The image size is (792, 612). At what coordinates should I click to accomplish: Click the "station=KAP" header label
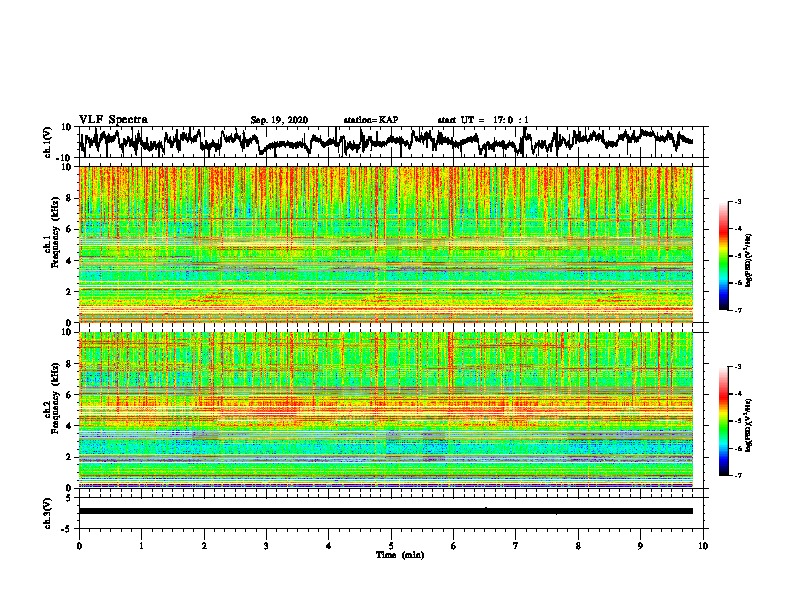(x=371, y=120)
